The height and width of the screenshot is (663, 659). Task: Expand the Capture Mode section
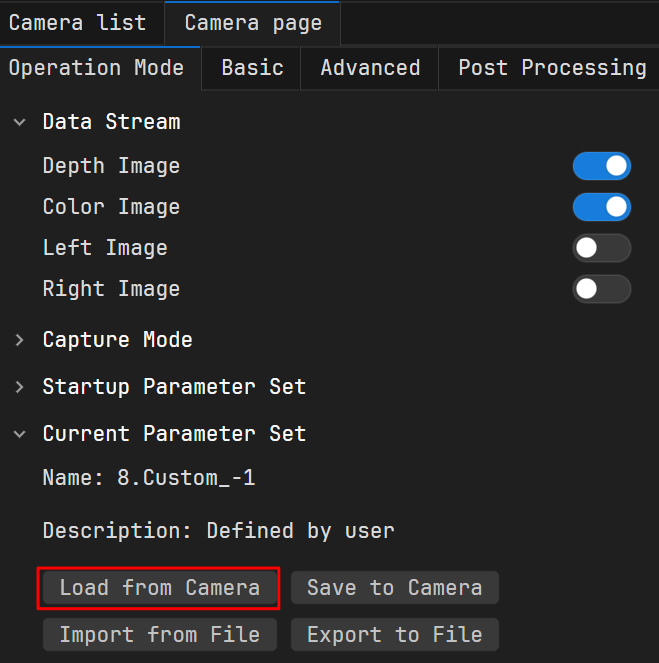point(20,340)
